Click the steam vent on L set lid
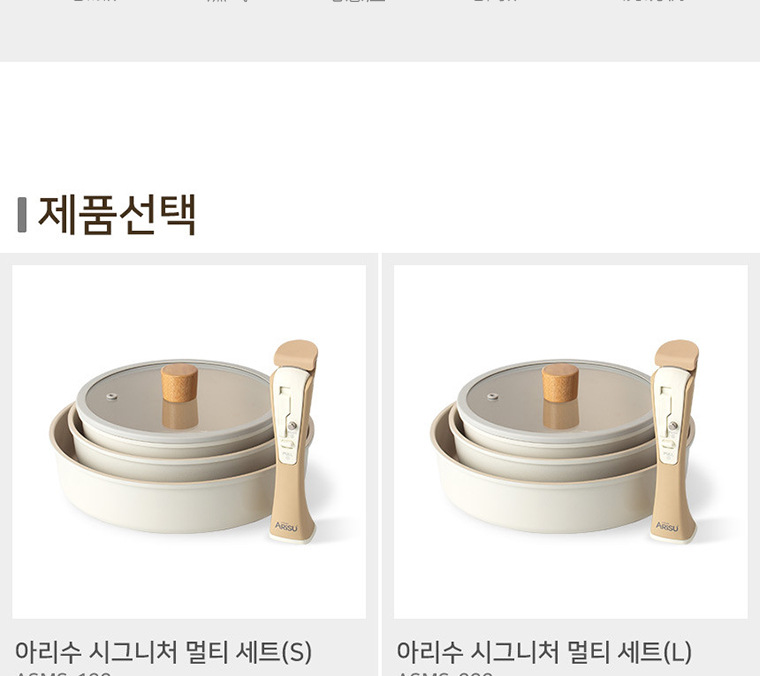760x676 pixels. (x=493, y=396)
